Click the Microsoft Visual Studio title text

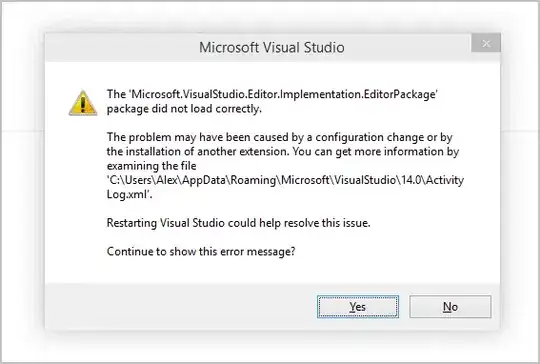pos(272,48)
